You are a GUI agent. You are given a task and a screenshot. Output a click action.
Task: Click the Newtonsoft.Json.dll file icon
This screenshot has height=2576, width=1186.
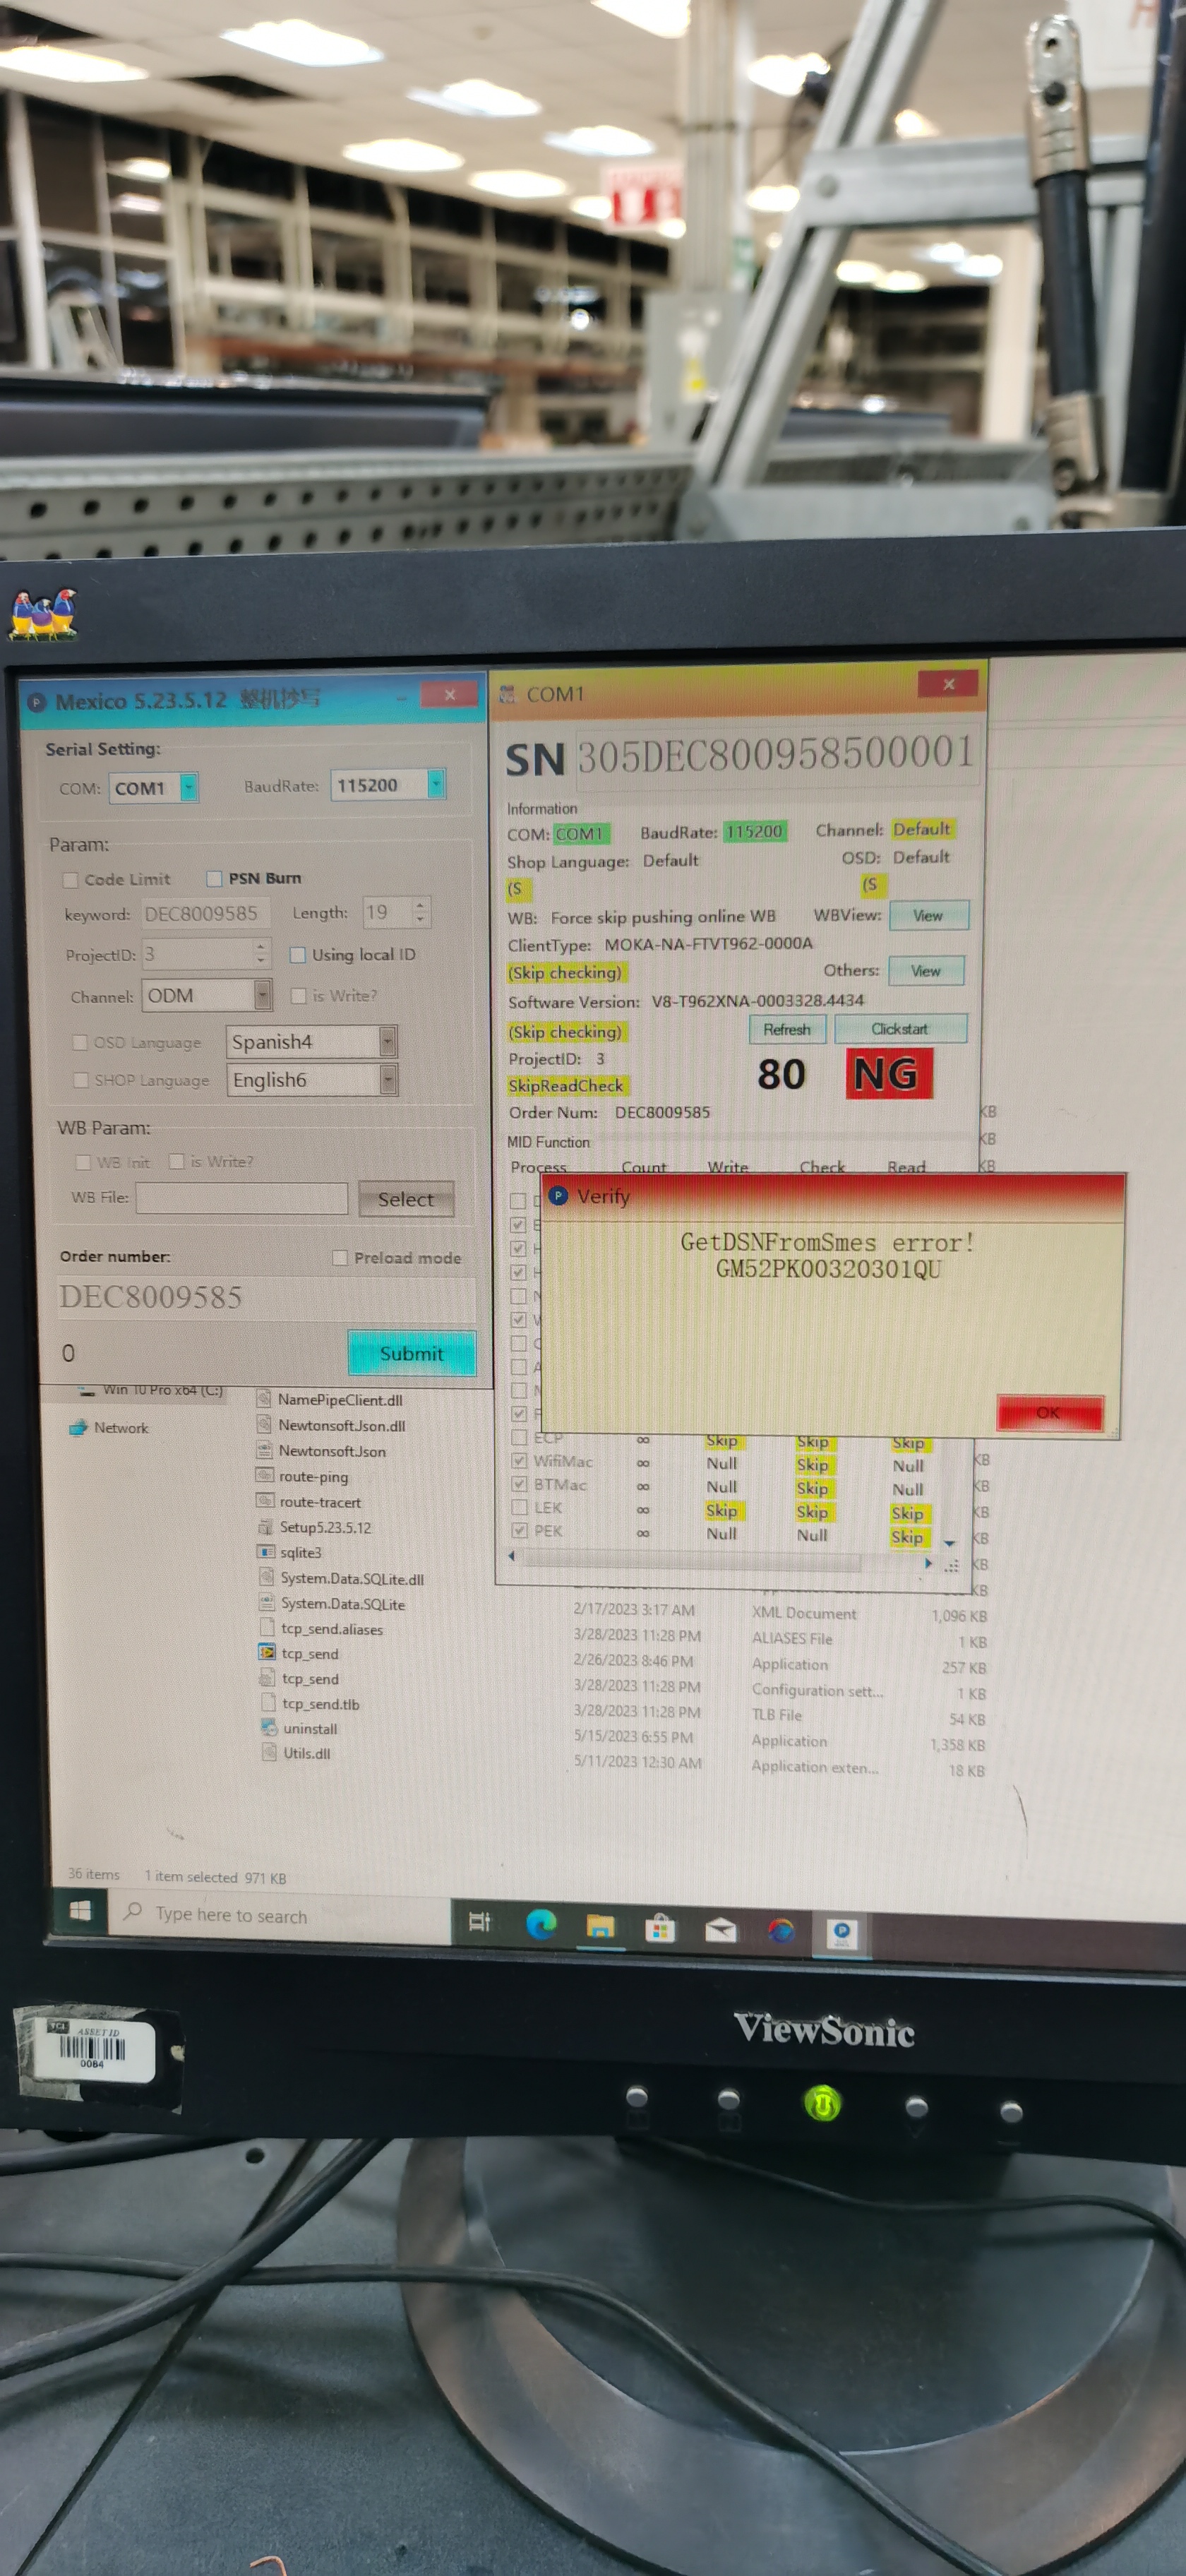(264, 1424)
